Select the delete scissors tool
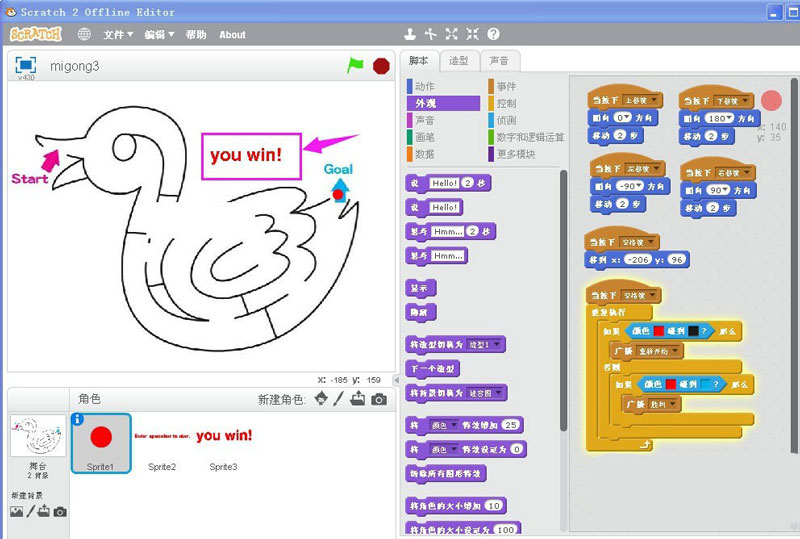Image resolution: width=800 pixels, height=539 pixels. coord(431,34)
